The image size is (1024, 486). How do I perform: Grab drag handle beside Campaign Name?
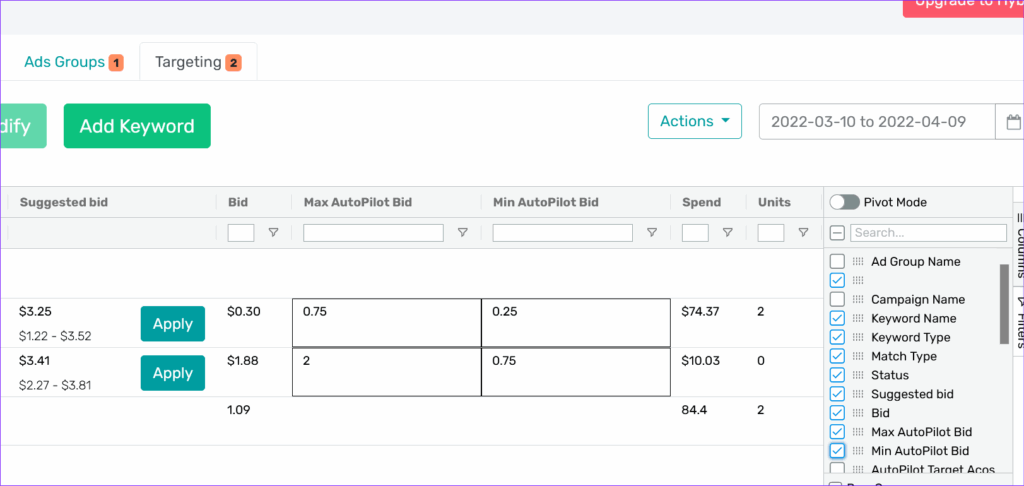pos(857,299)
